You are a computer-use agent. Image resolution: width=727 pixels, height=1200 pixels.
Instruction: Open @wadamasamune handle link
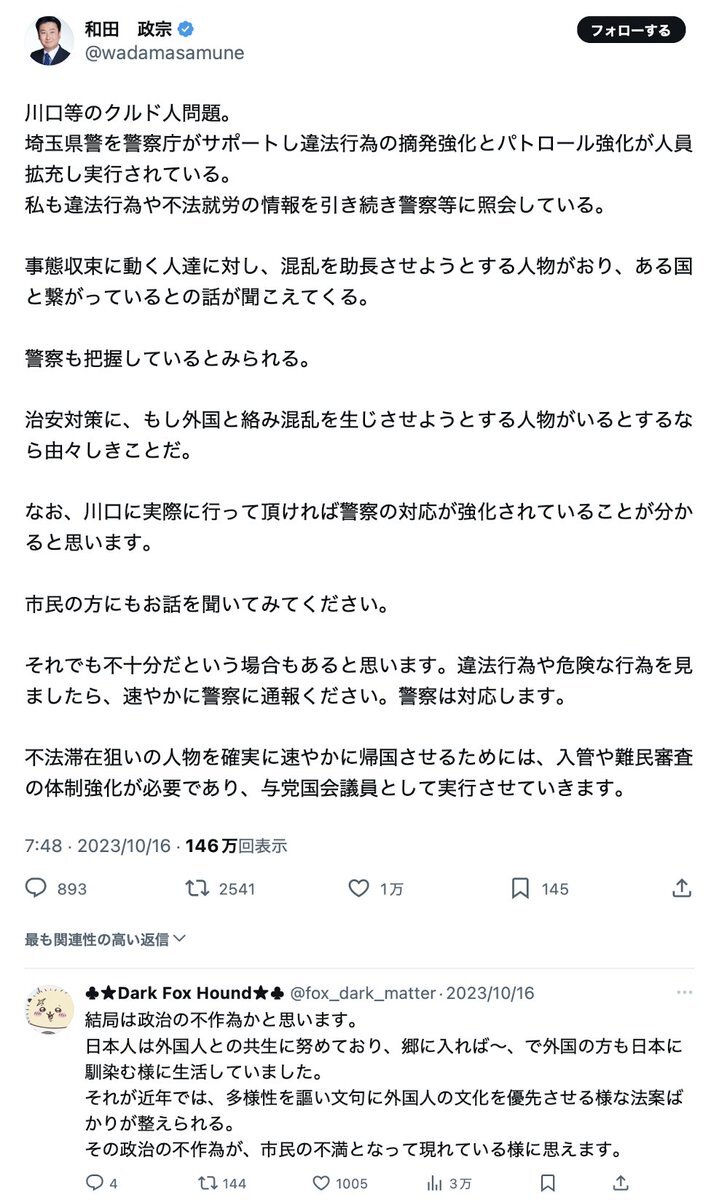point(164,53)
